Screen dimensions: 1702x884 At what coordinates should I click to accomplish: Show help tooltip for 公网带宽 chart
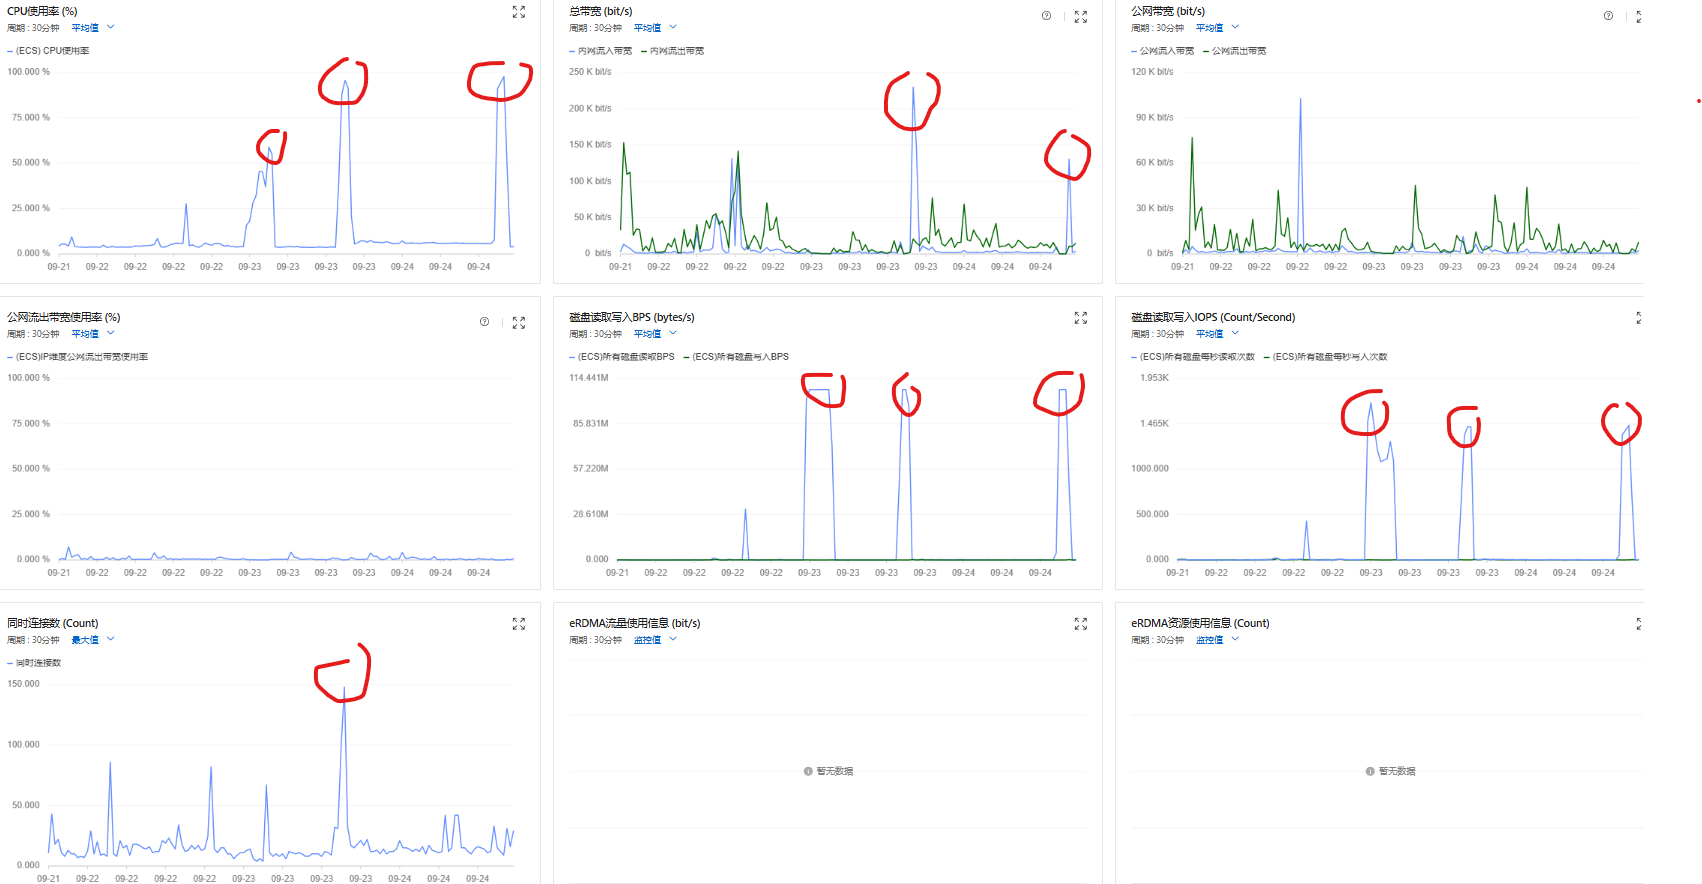1608,16
